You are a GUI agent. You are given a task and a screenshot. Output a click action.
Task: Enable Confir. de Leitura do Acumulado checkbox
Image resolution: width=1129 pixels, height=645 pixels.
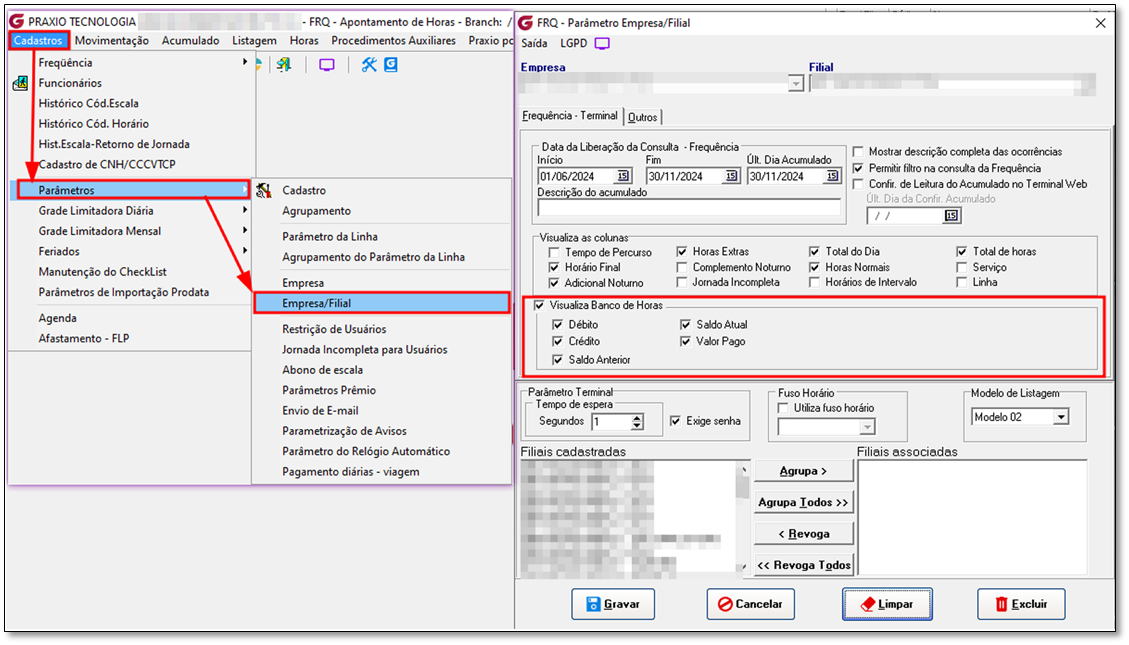[x=858, y=184]
